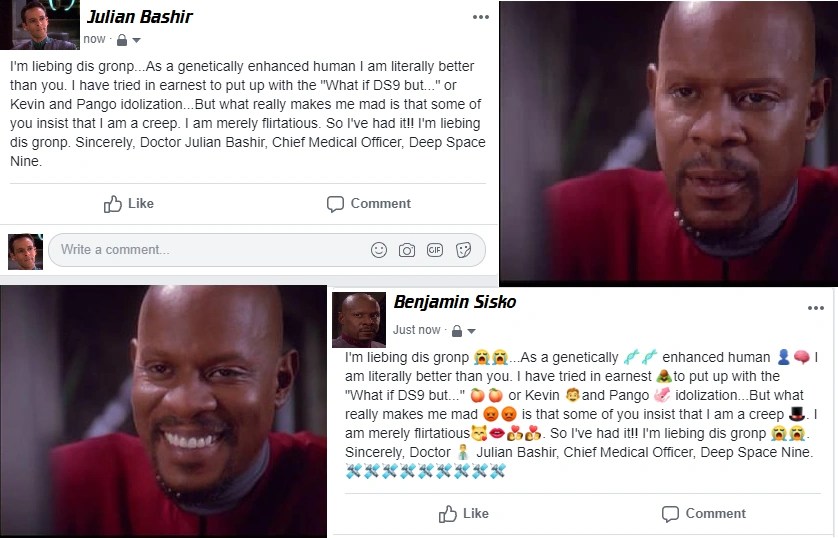The width and height of the screenshot is (838, 538).
Task: Comment on Benjamin Sisko's post
Action: 703,513
